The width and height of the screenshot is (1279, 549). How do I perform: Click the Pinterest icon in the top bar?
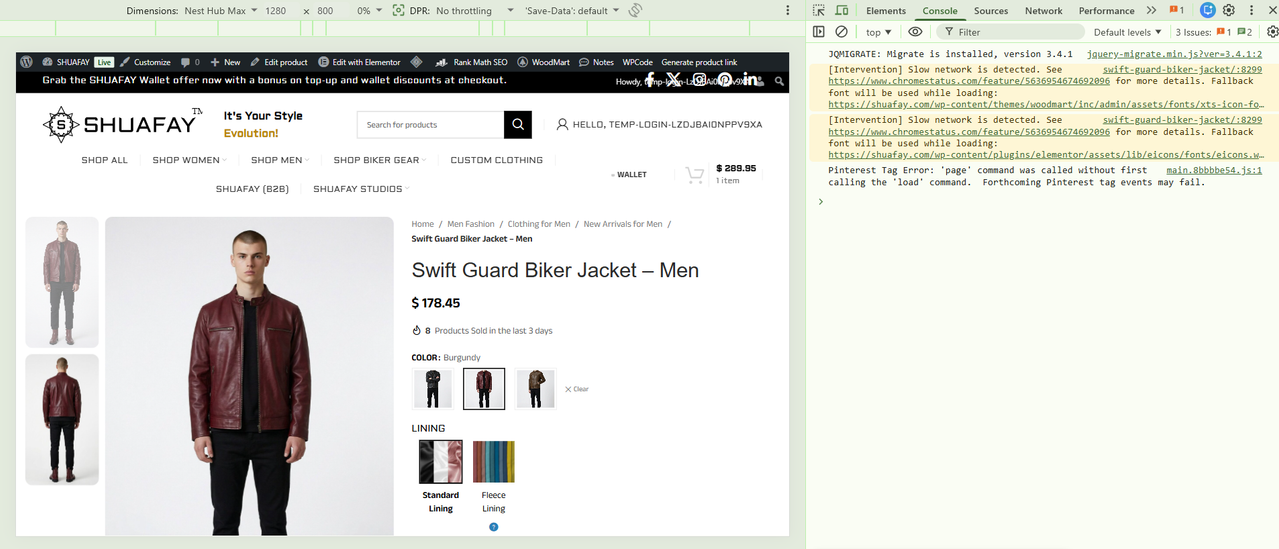tap(725, 80)
